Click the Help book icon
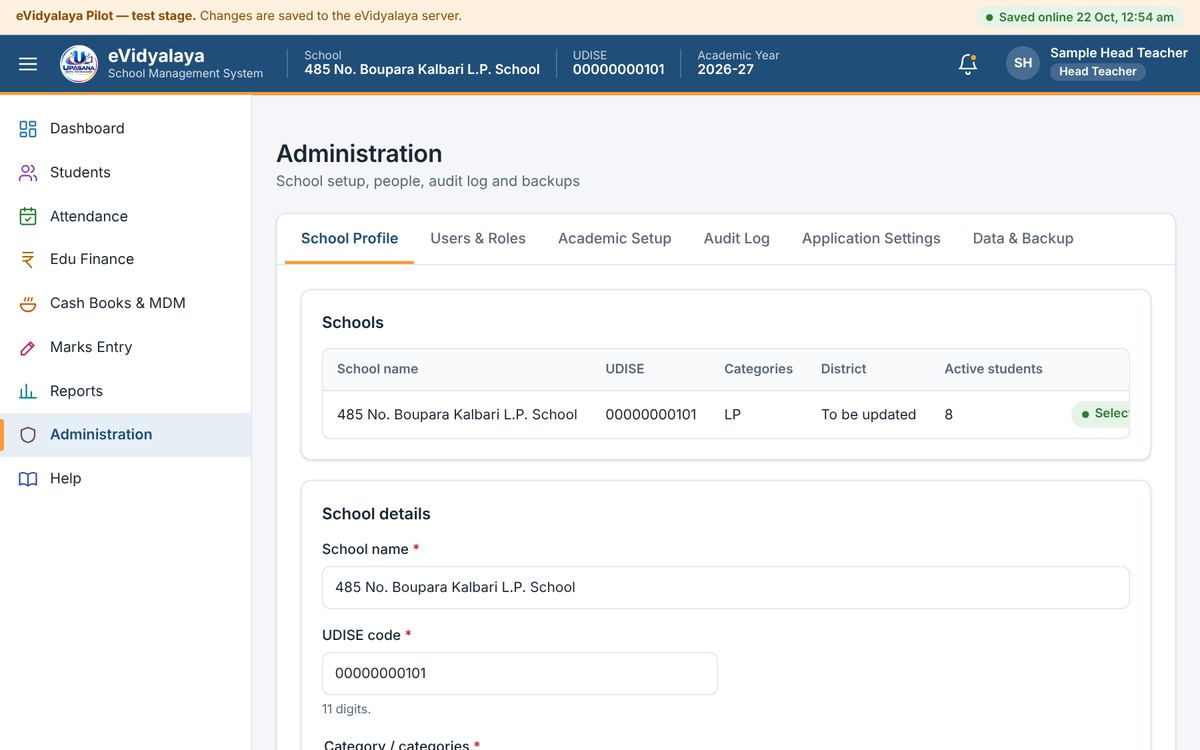This screenshot has height=750, width=1200. (28, 479)
